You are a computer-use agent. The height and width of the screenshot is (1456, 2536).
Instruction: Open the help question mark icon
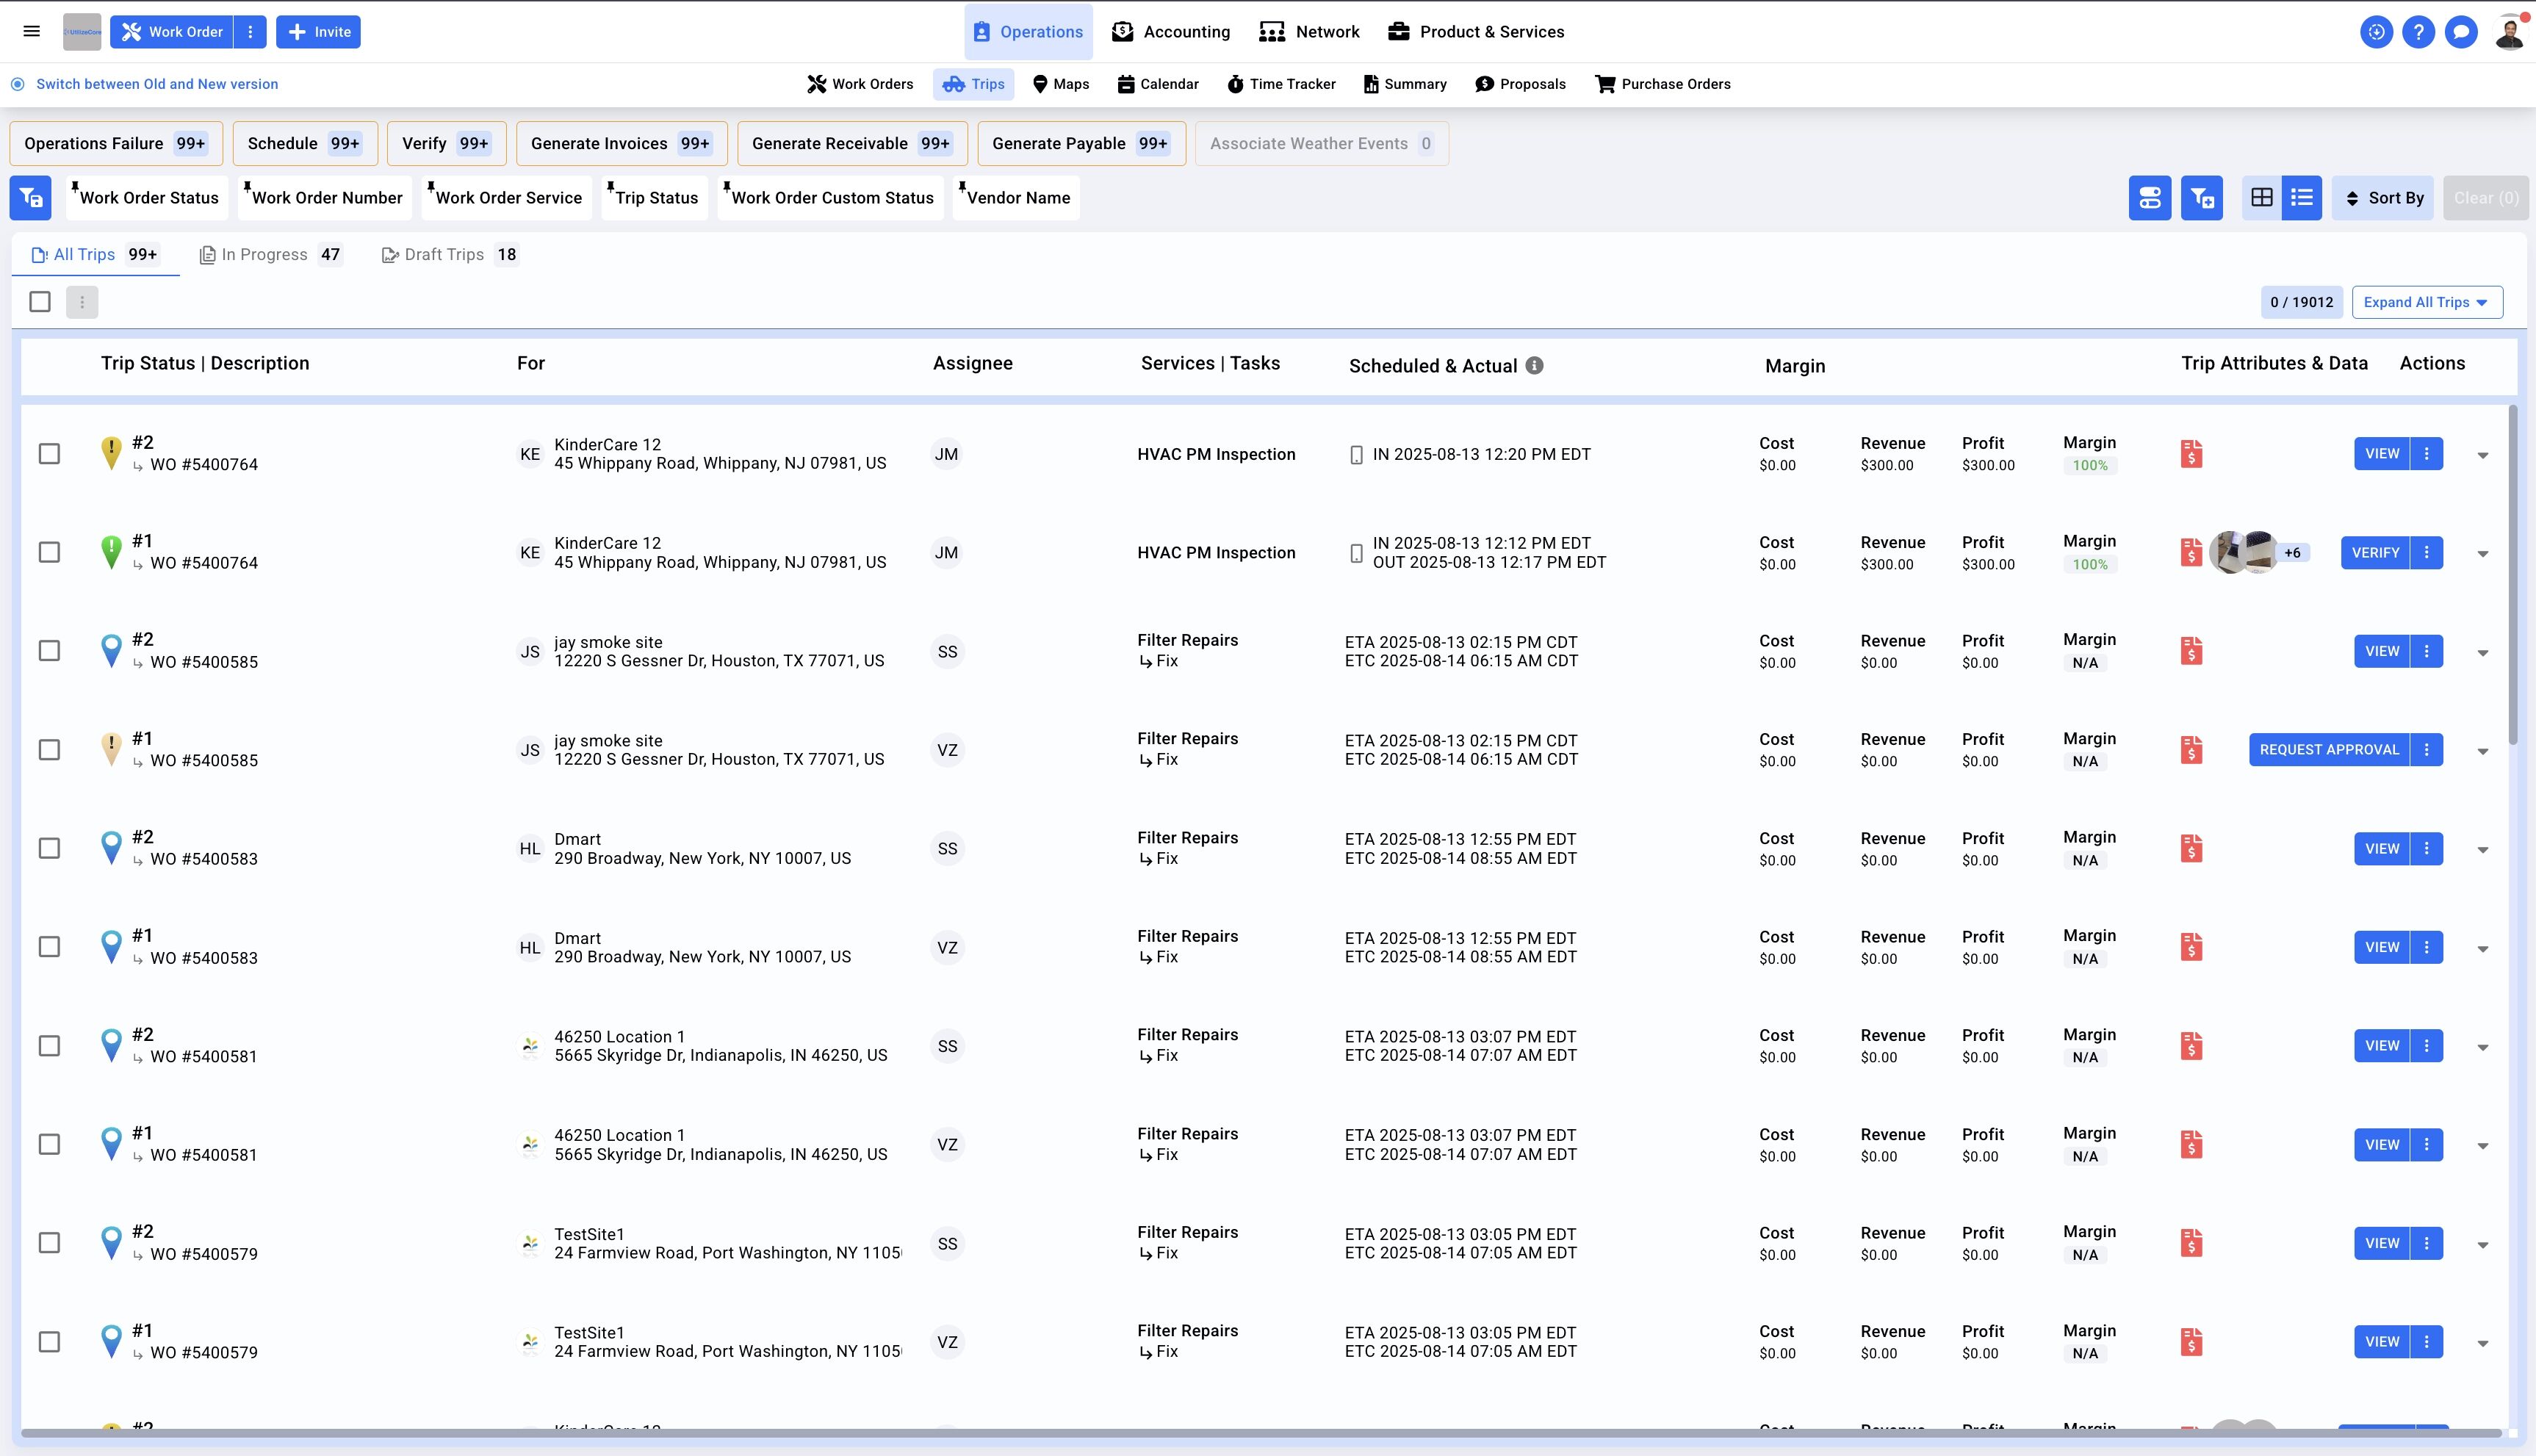(x=2418, y=32)
